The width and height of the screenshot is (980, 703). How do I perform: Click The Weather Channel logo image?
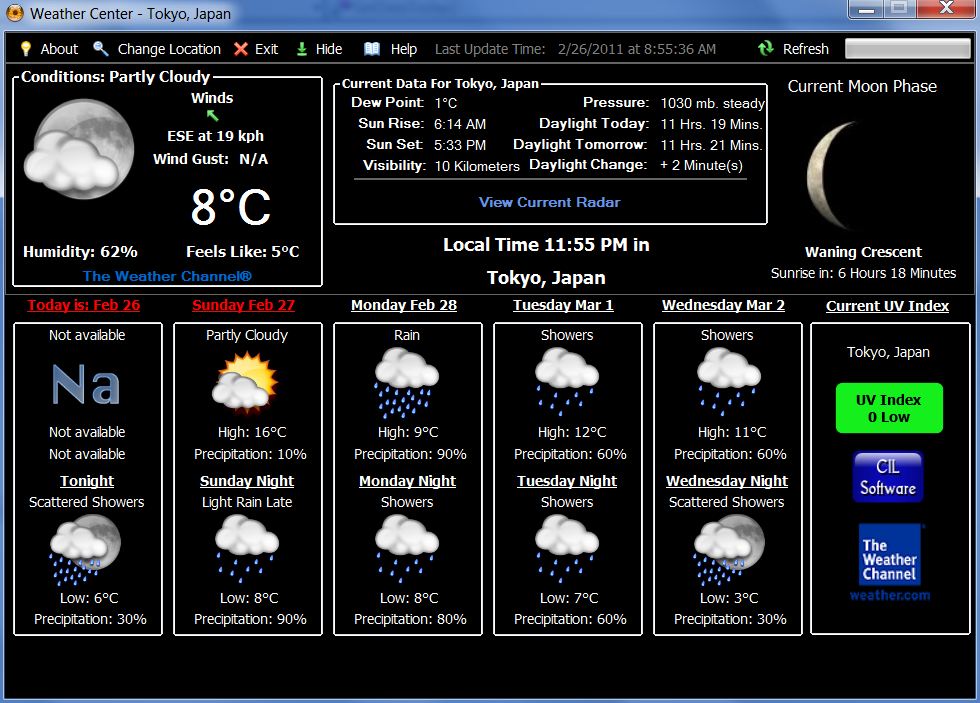pos(889,562)
